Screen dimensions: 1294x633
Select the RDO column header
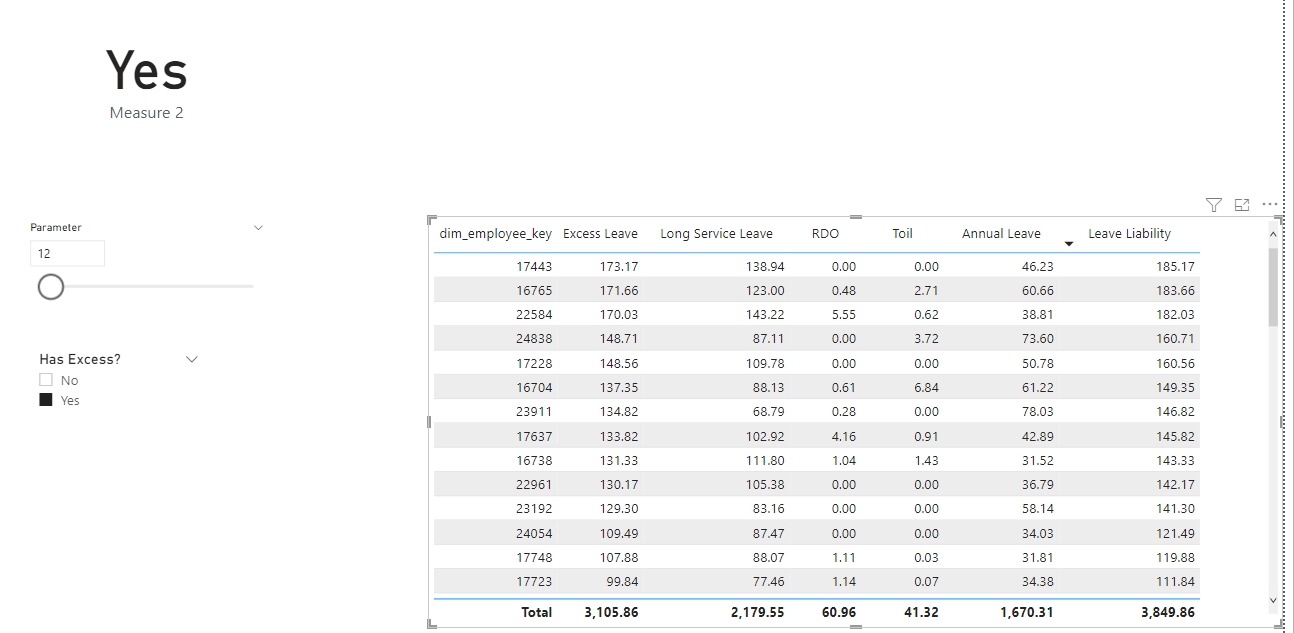825,234
